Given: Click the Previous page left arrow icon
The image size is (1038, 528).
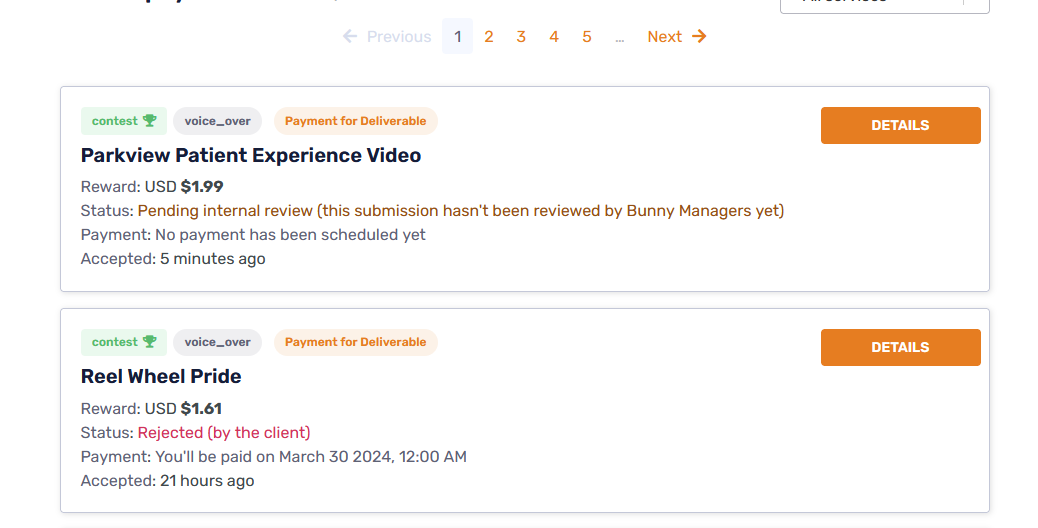Looking at the screenshot, I should point(350,37).
